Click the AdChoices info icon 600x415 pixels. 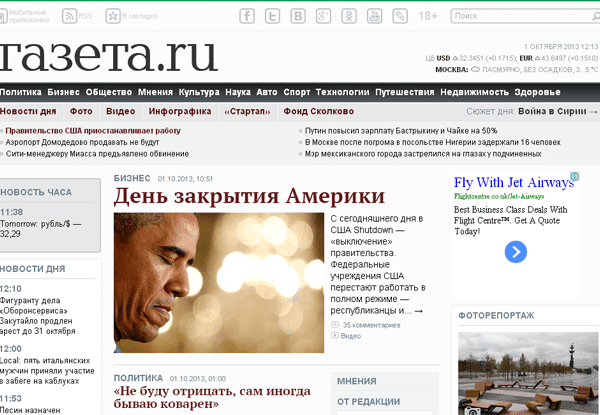(574, 176)
